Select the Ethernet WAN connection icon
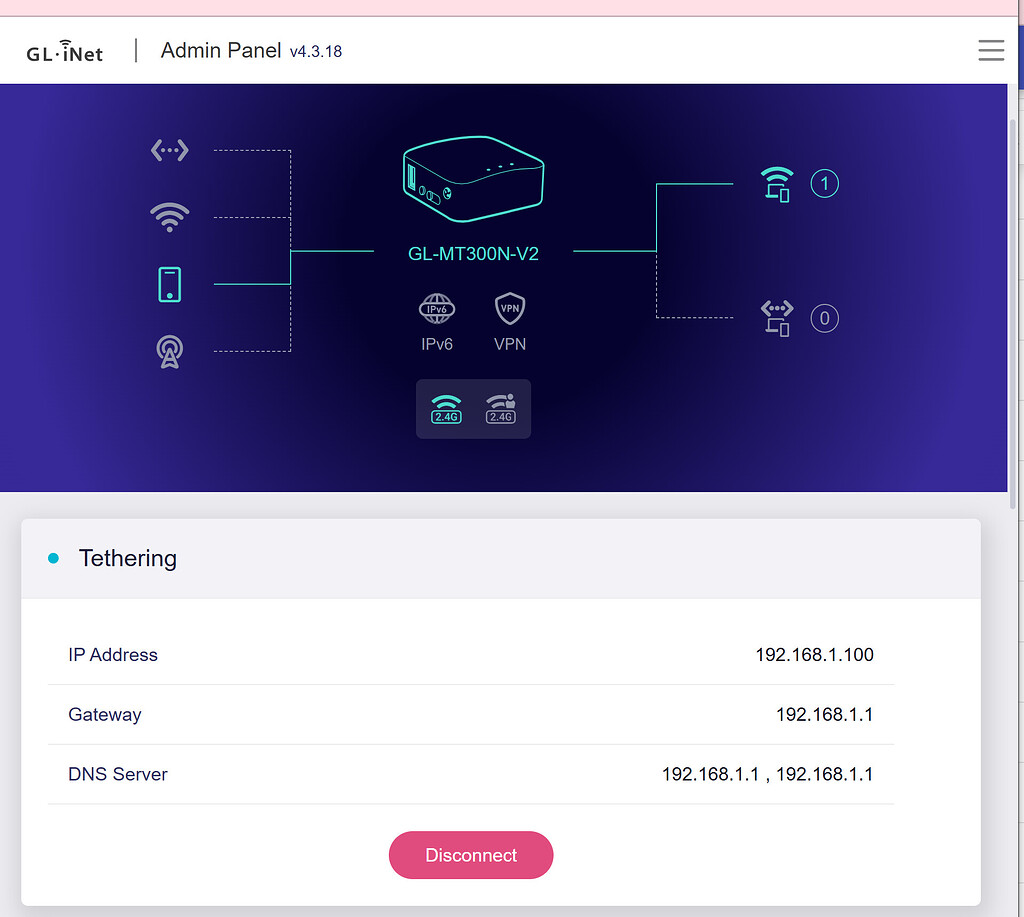Screen dimensions: 1024x917 169,150
